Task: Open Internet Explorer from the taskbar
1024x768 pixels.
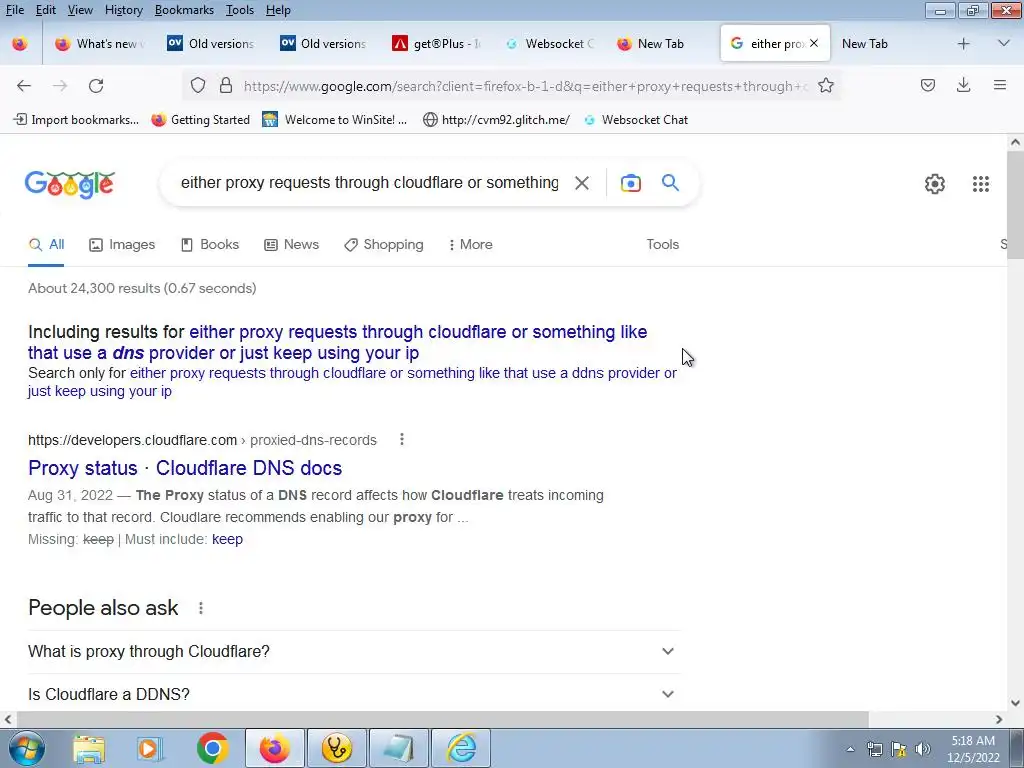Action: tap(461, 748)
